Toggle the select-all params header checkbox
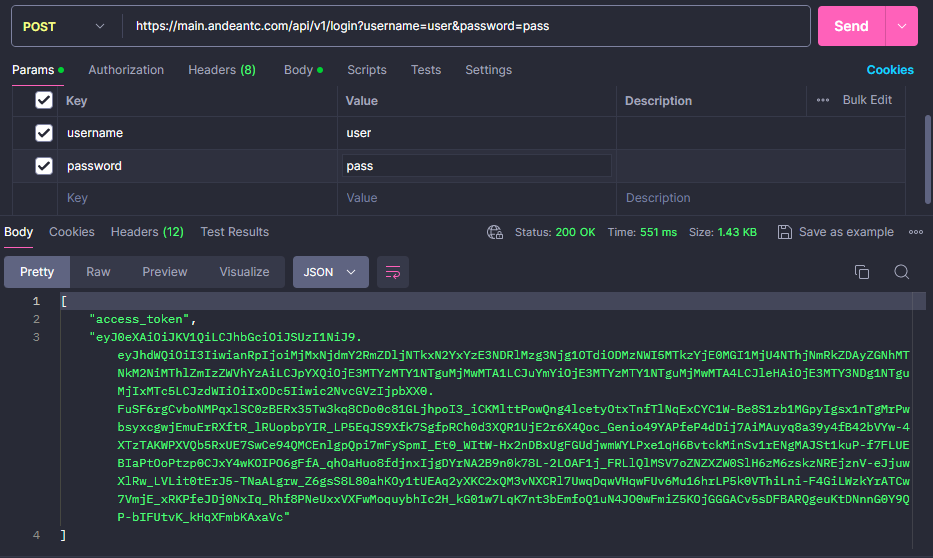This screenshot has width=933, height=558. coord(44,100)
